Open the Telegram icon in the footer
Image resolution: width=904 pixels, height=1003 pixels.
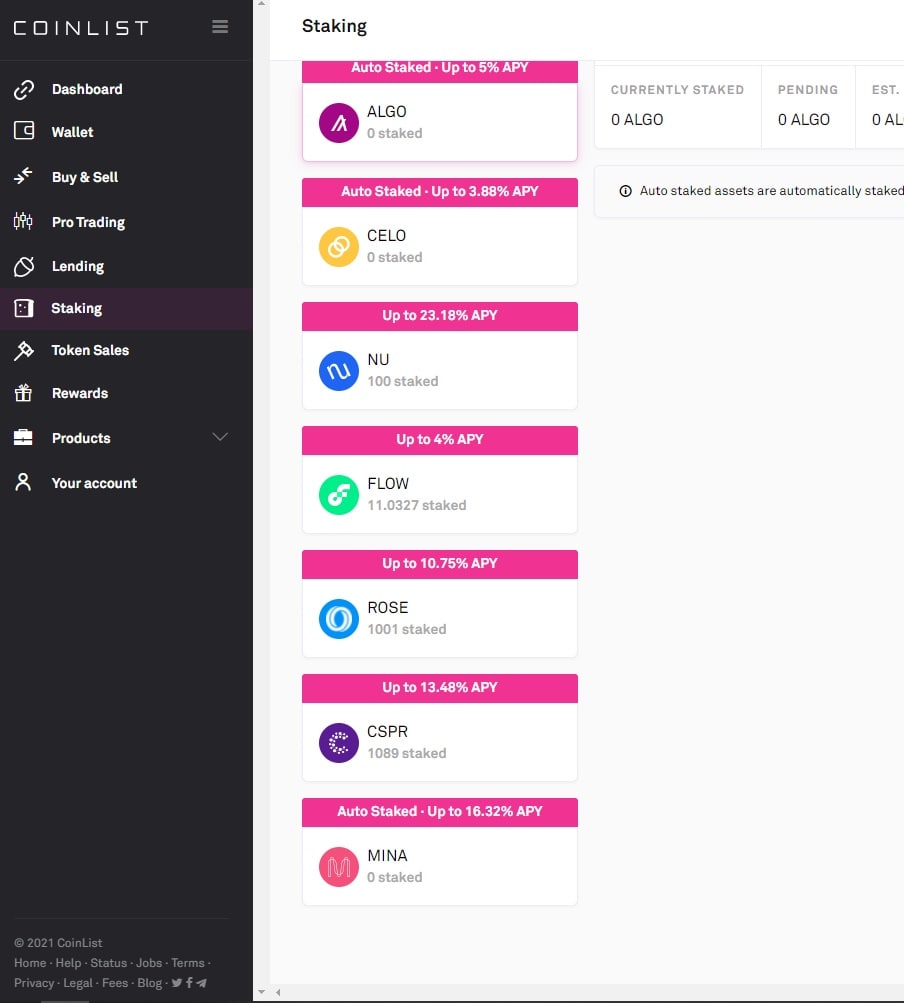(202, 983)
